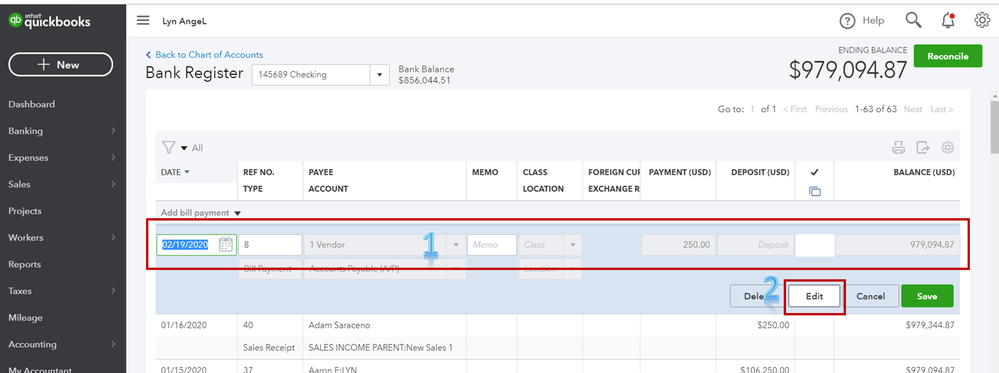Sort by the DATE column arrow
This screenshot has width=999, height=373.
[x=187, y=172]
